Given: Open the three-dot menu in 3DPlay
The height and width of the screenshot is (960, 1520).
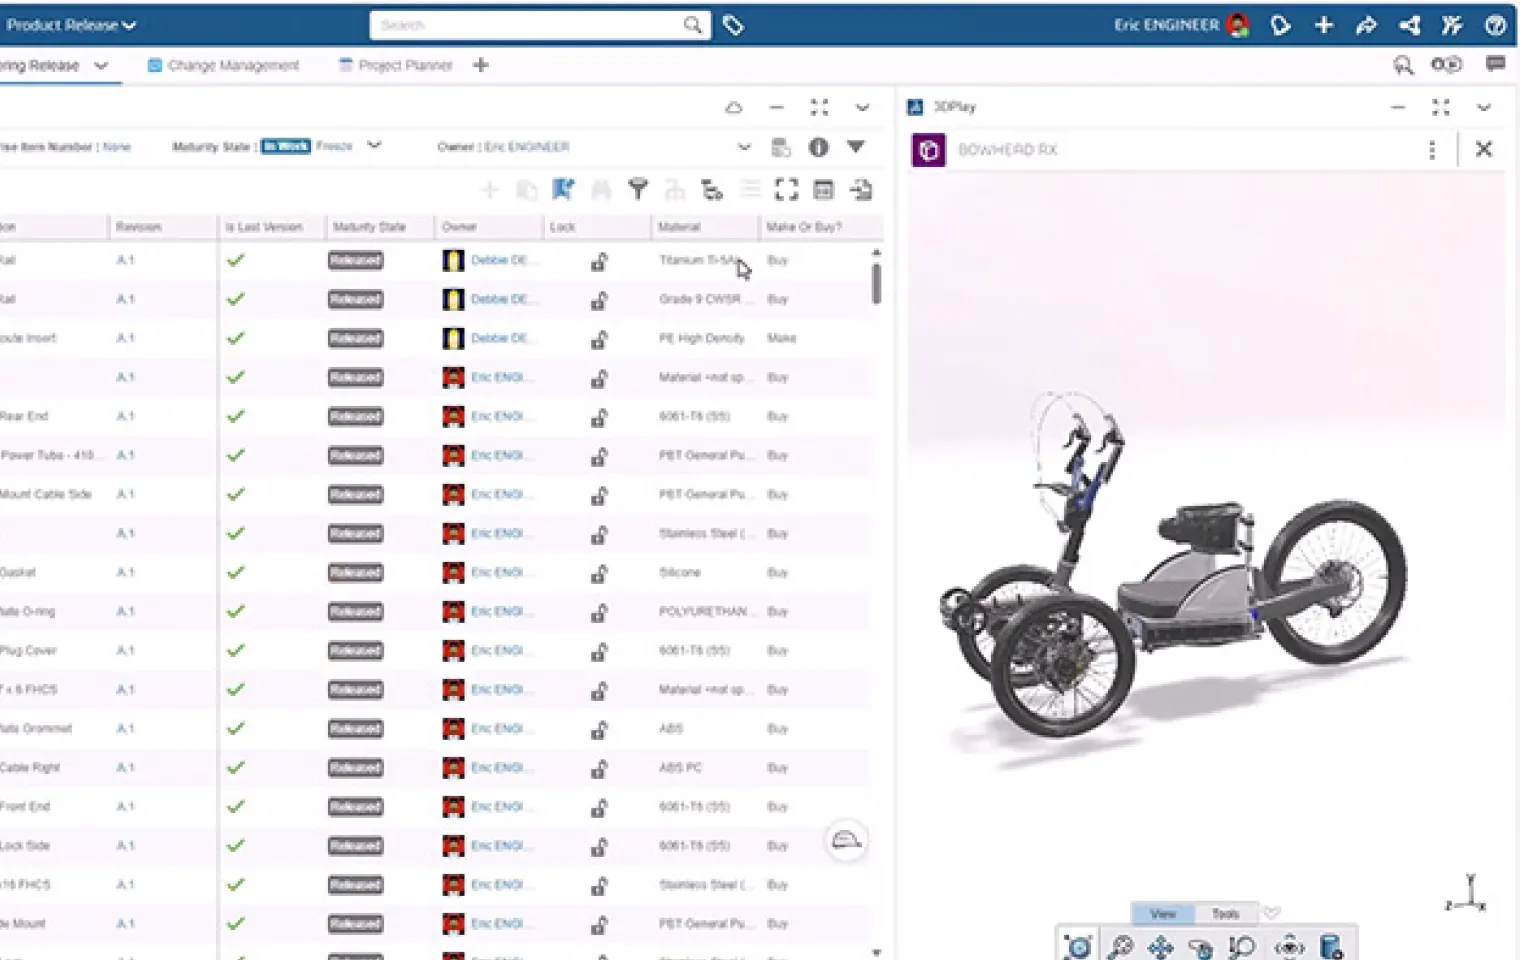Looking at the screenshot, I should pos(1432,149).
